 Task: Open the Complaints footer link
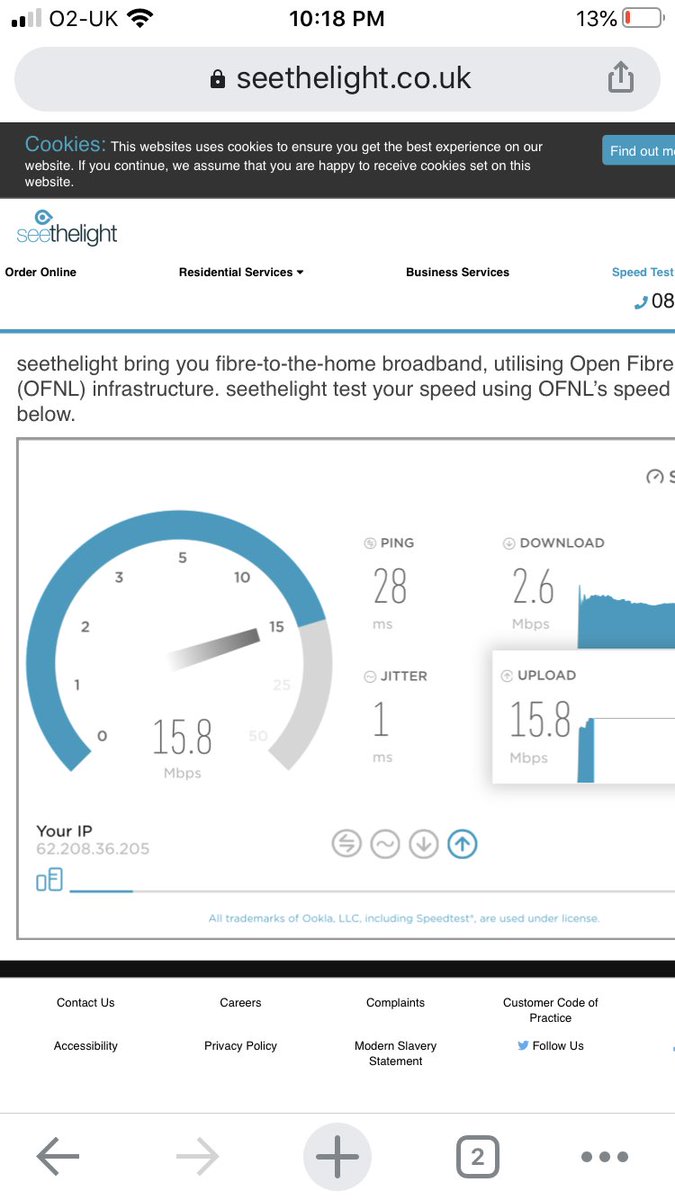tap(396, 1003)
